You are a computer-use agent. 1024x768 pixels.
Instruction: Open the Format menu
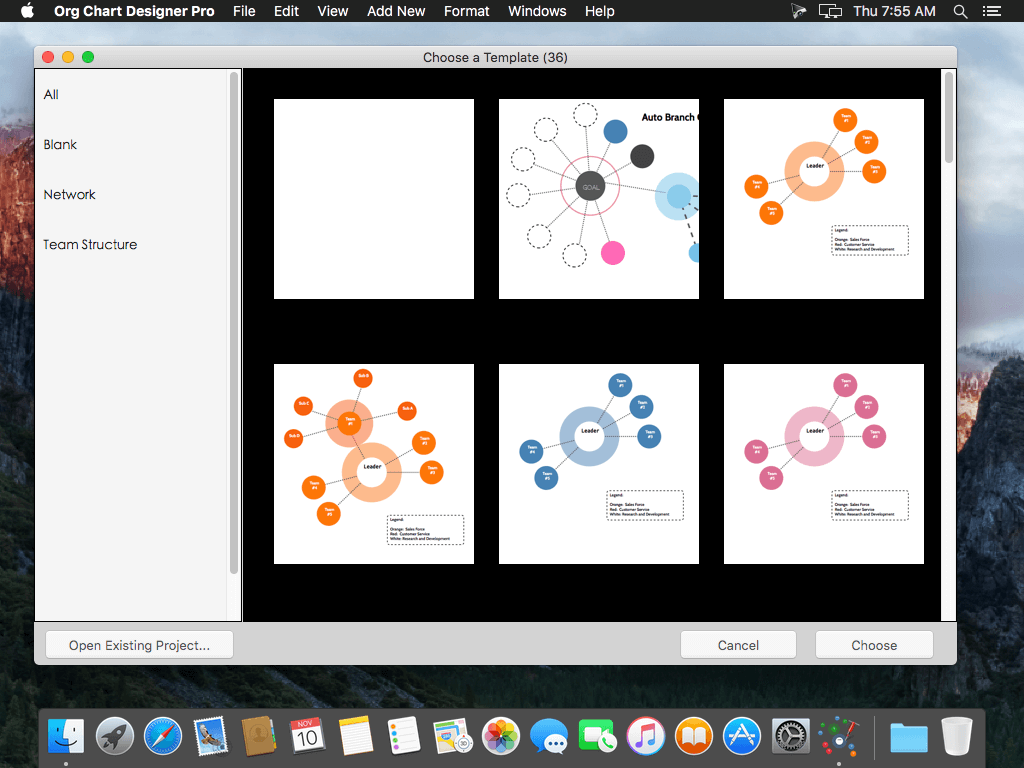click(x=466, y=11)
